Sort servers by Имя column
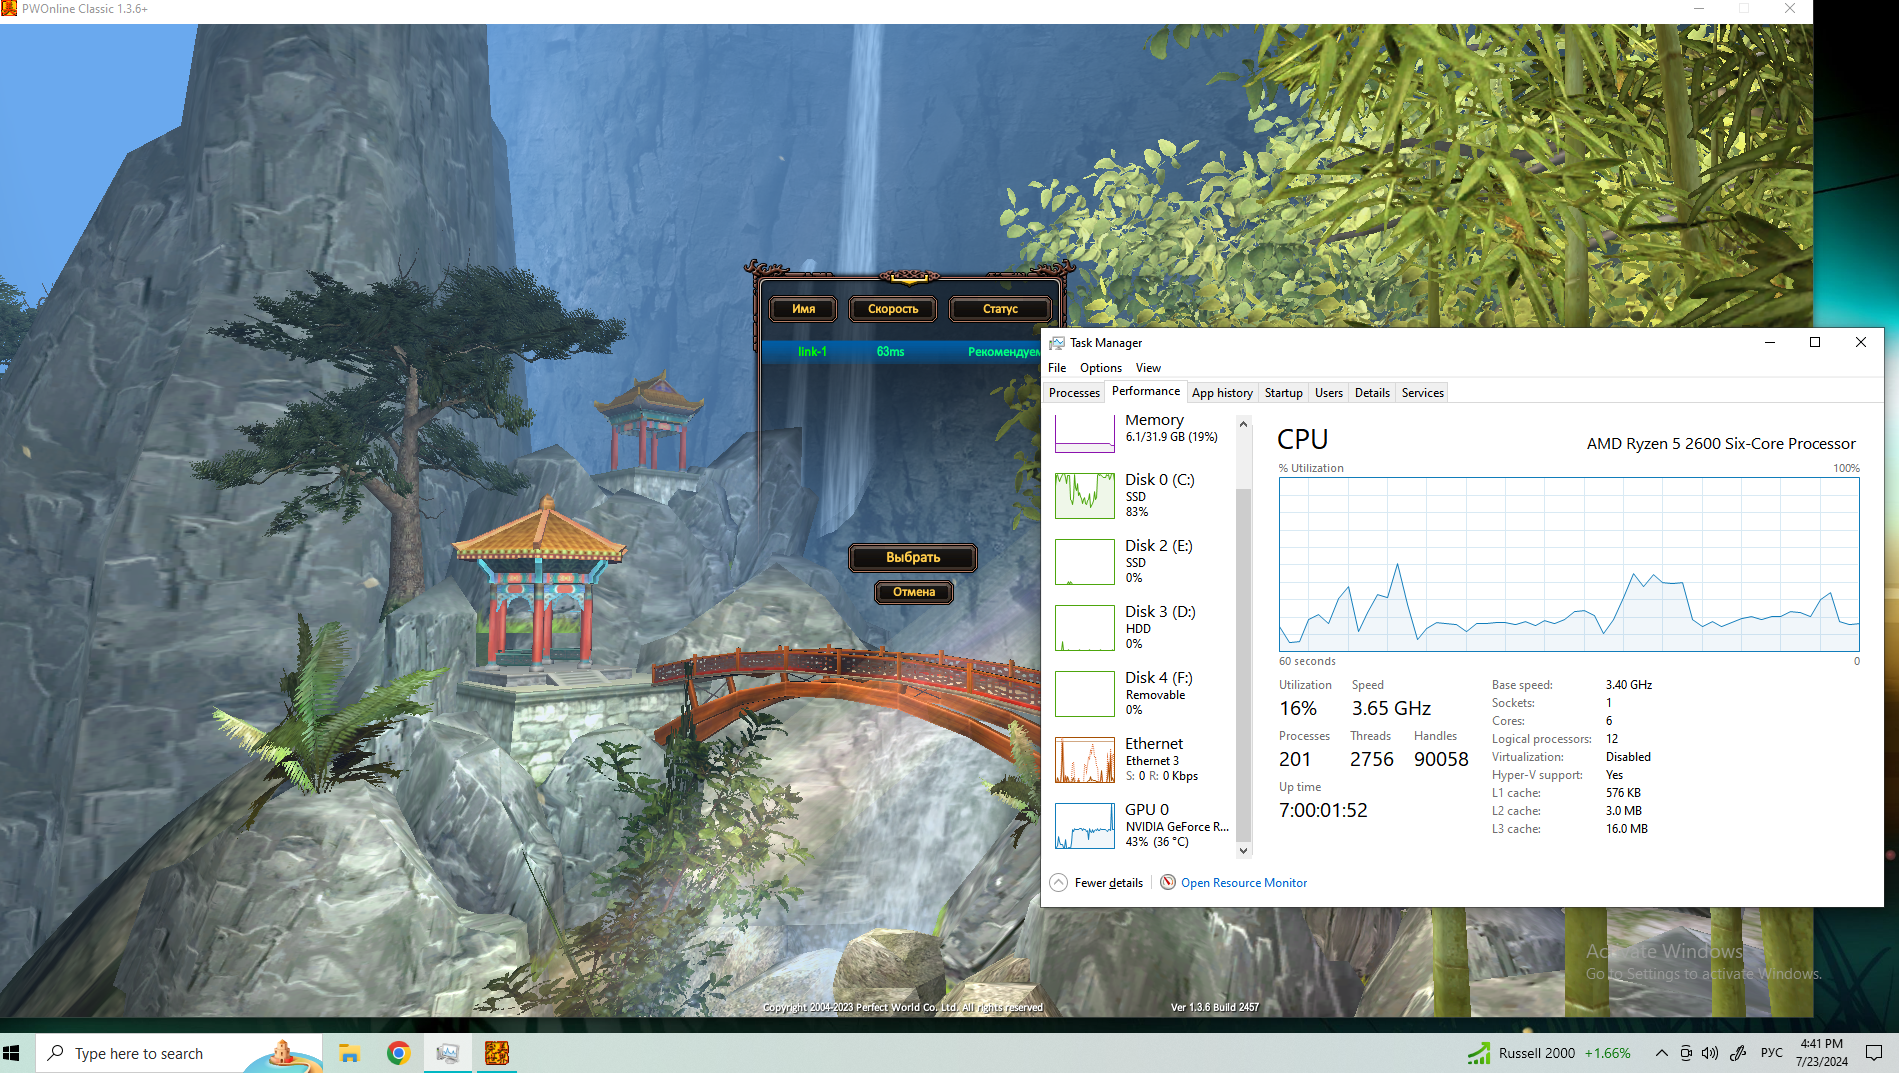 [x=803, y=309]
